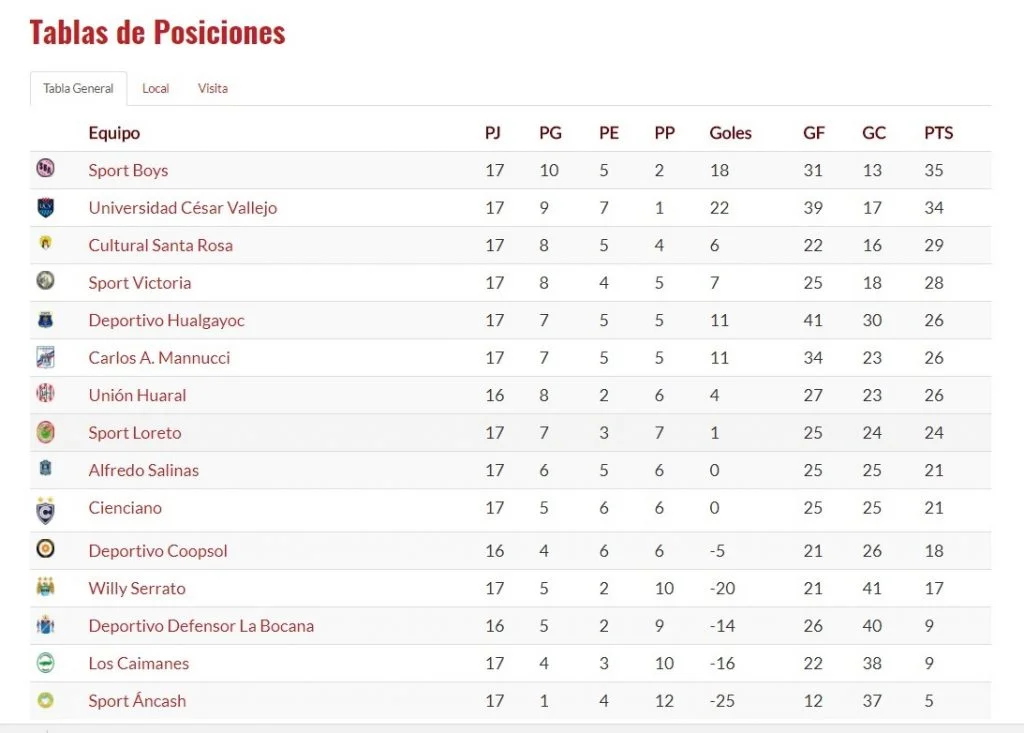
Task: Click the Carlos A. Mannucci crest icon
Action: [45, 357]
